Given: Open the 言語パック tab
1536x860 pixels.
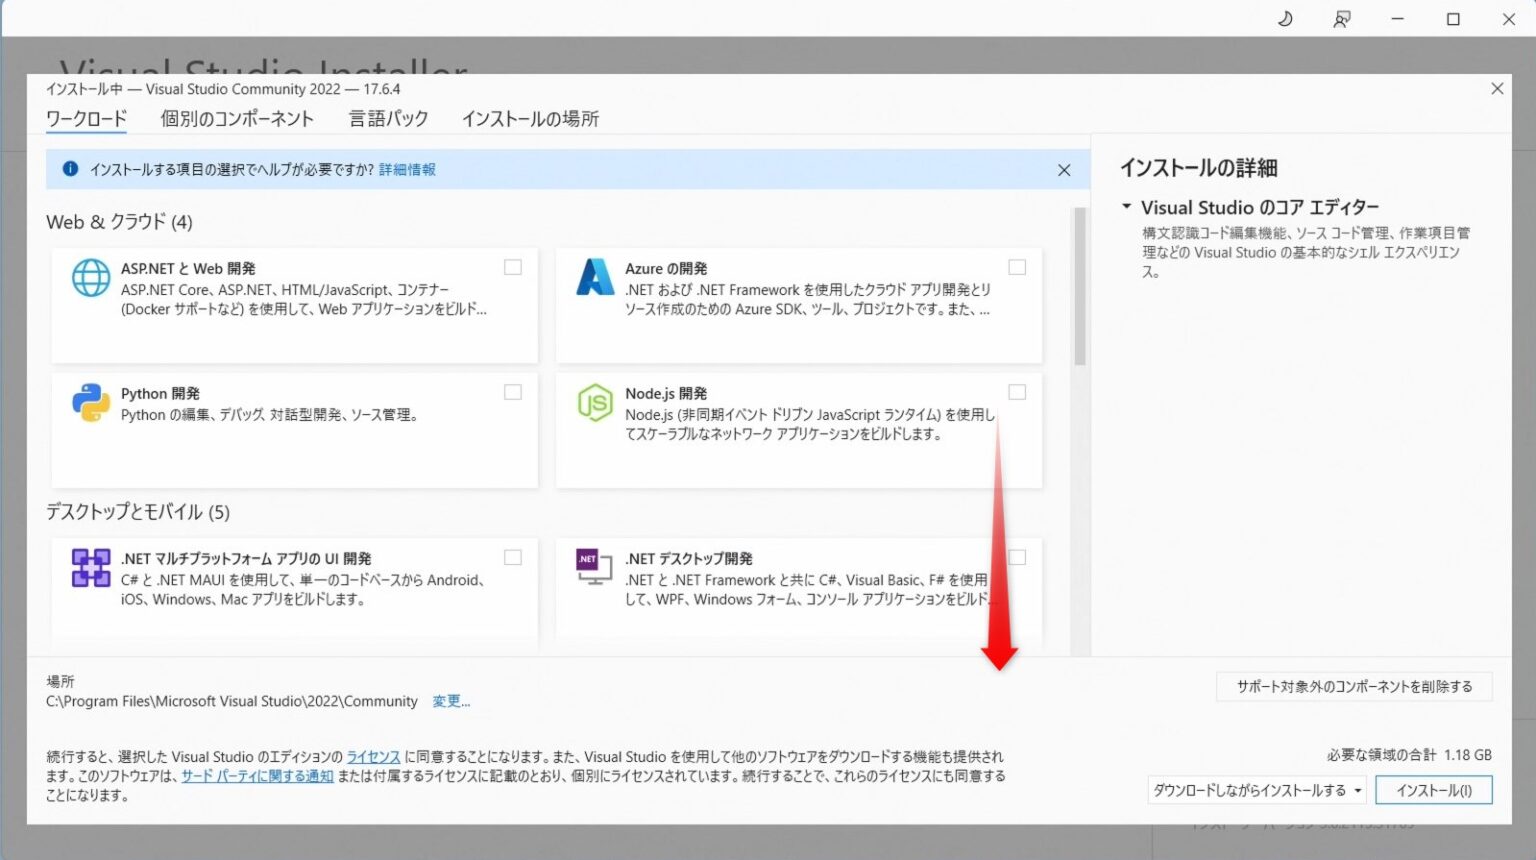Looking at the screenshot, I should point(388,118).
